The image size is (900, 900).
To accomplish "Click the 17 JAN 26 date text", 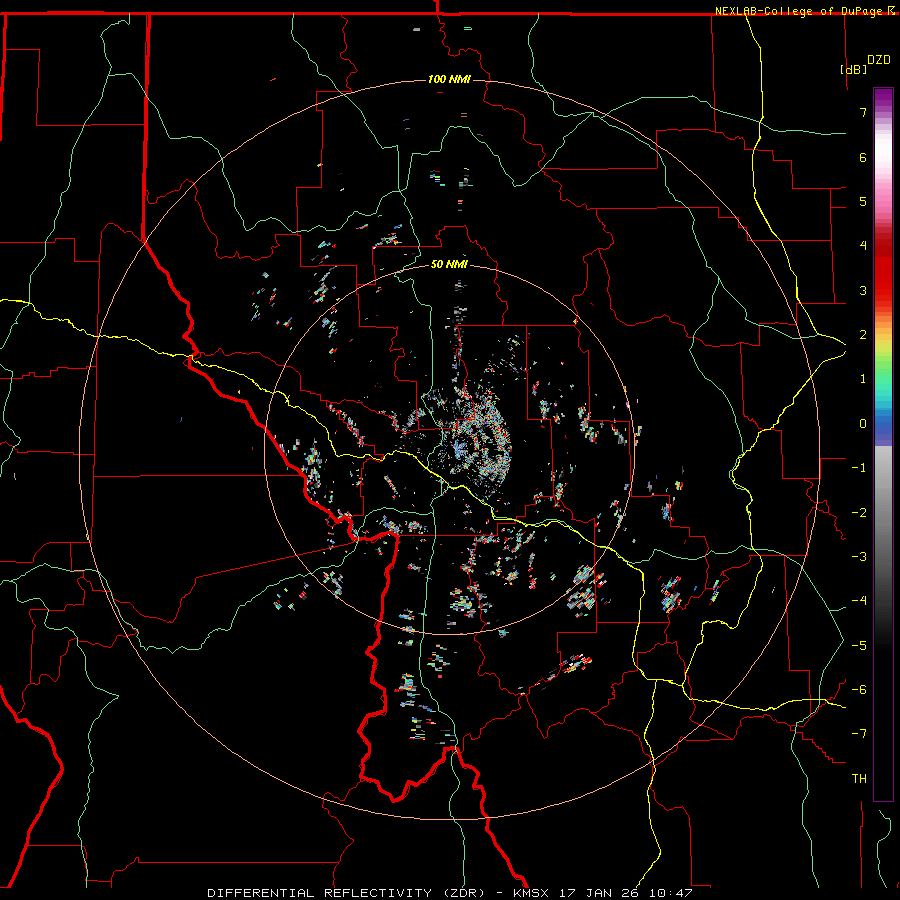I will [599, 893].
